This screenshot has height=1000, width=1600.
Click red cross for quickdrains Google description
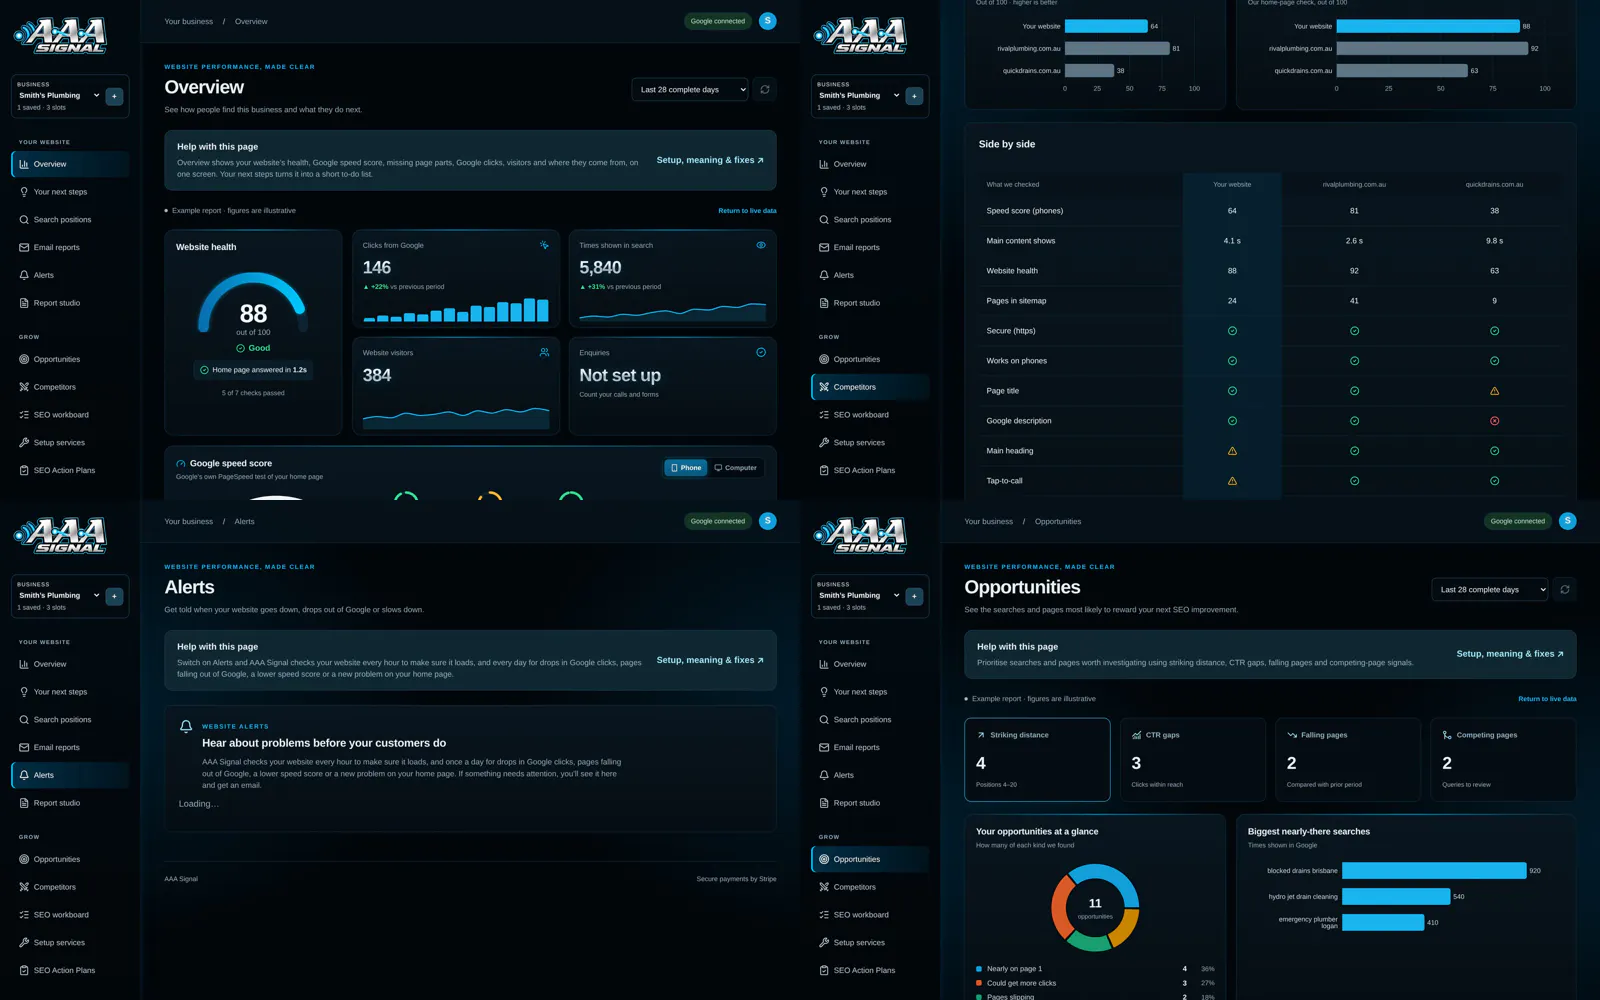pos(1494,421)
